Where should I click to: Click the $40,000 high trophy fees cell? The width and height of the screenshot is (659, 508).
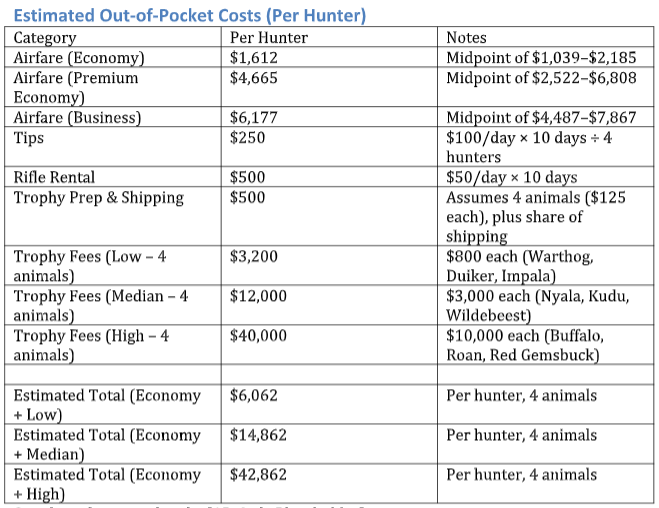click(258, 337)
